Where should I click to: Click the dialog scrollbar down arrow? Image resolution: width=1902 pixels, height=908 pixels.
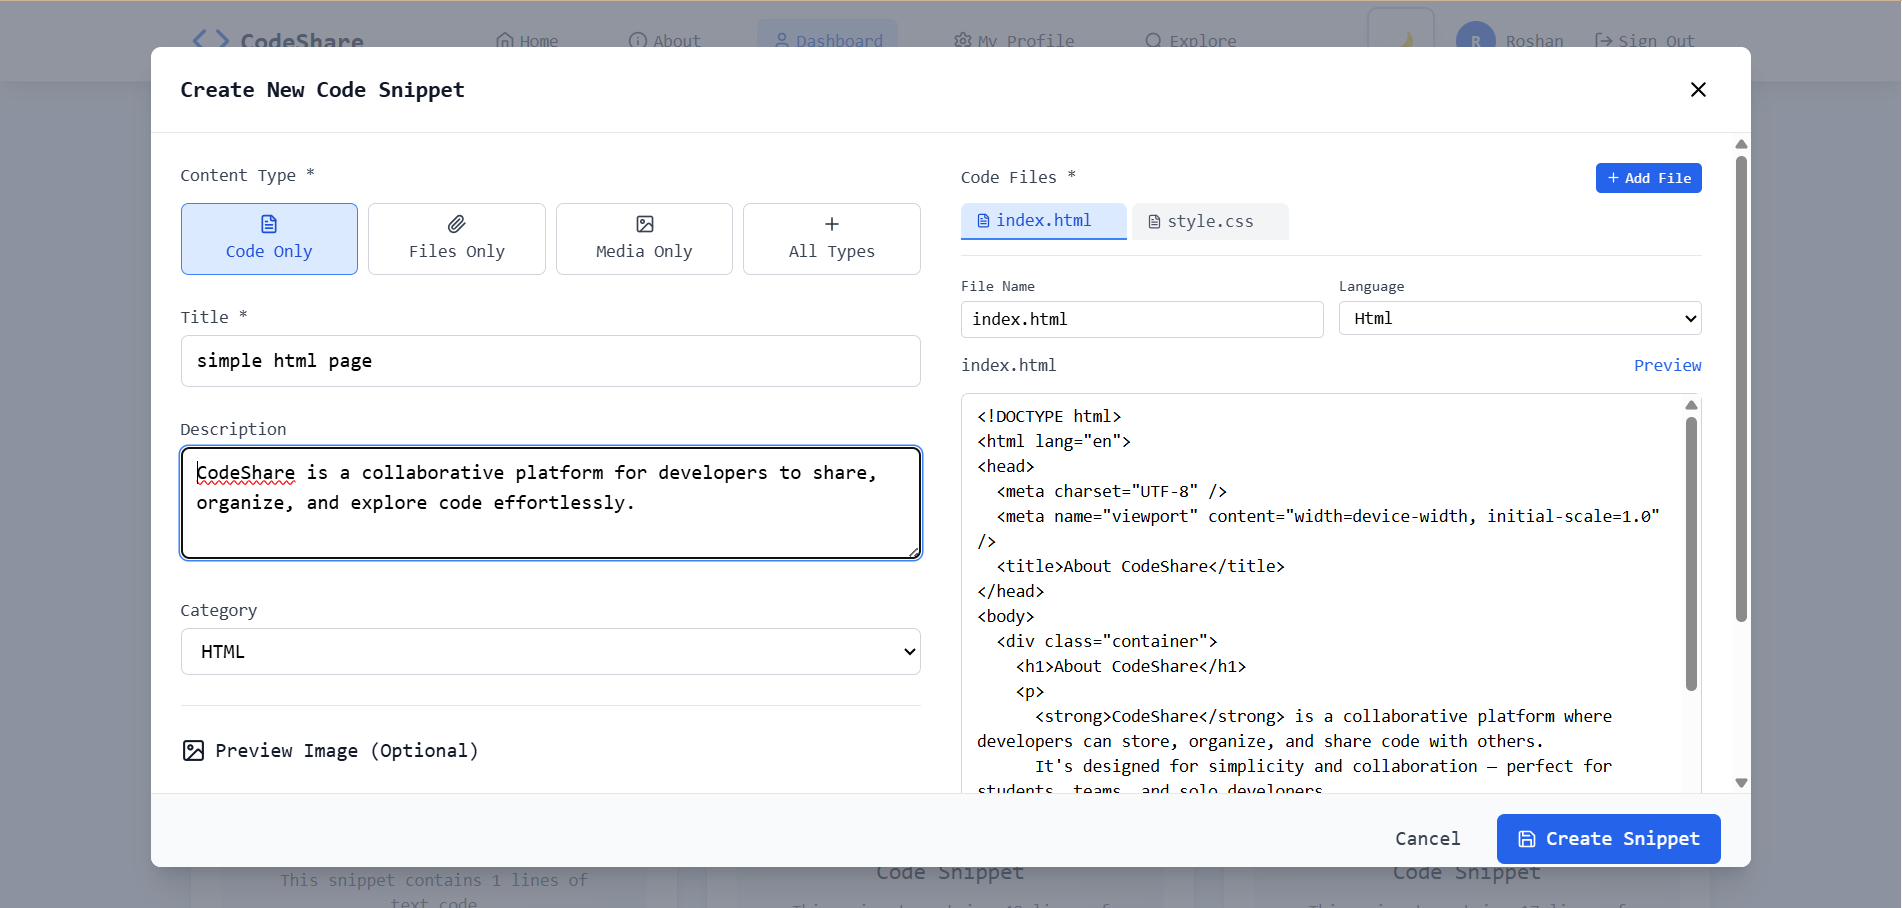[1741, 783]
